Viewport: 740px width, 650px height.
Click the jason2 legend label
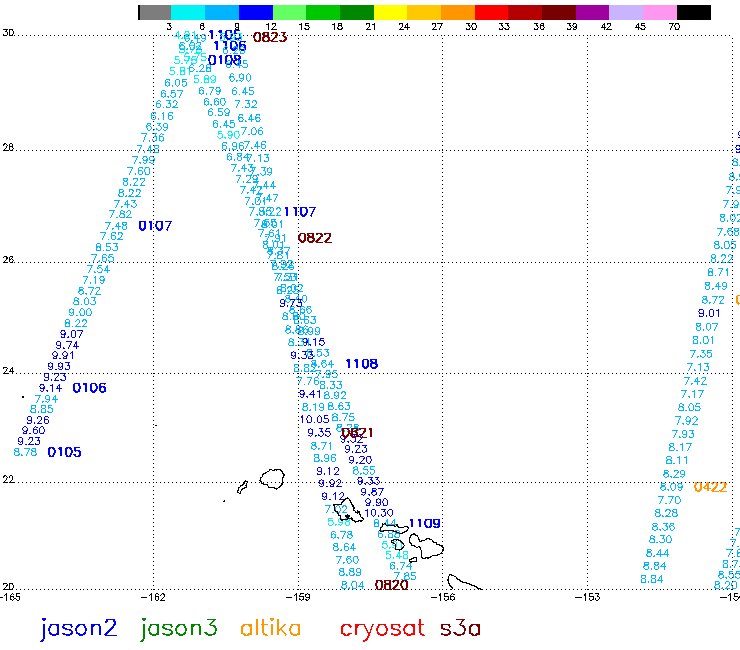pos(78,629)
